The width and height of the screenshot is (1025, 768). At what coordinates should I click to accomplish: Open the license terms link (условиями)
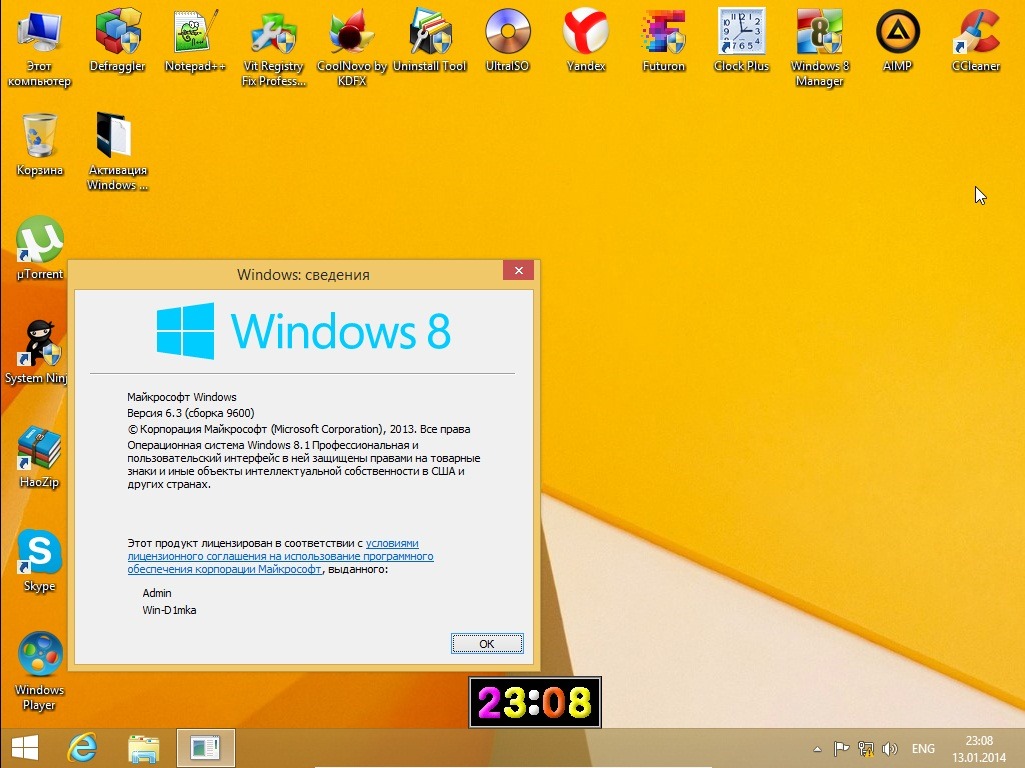[x=280, y=556]
